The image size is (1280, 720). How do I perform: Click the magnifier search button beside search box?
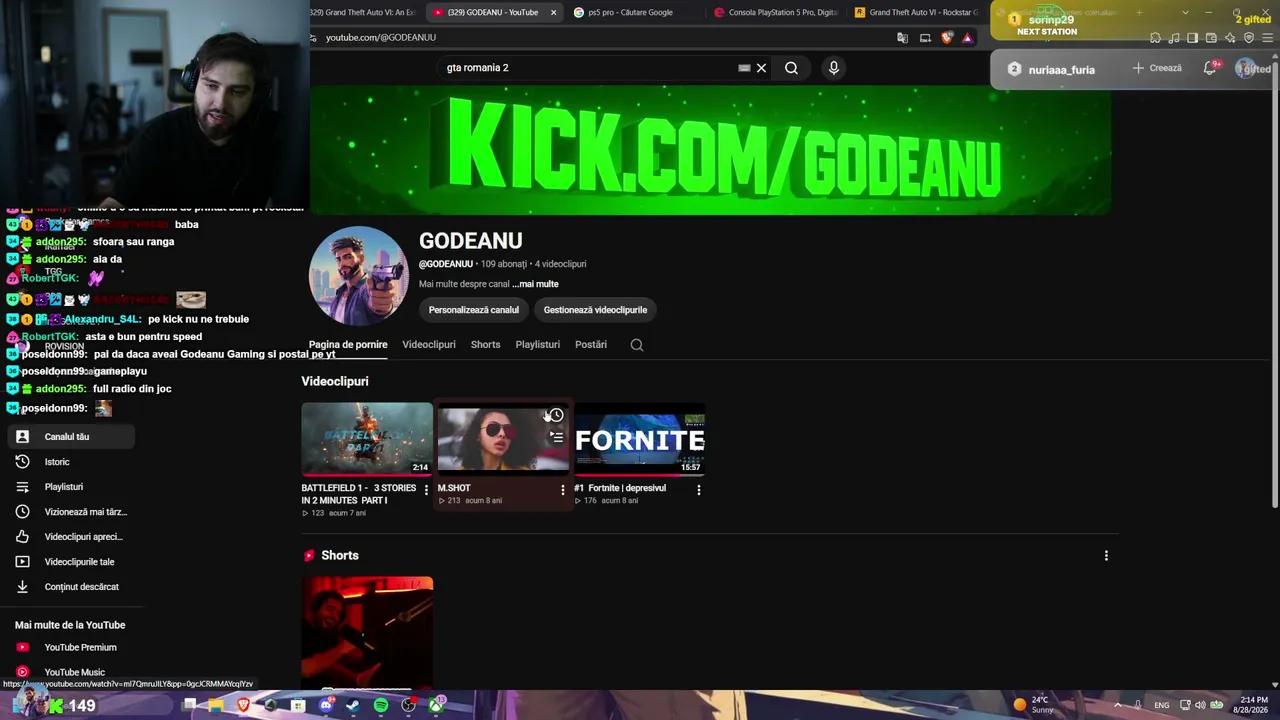(x=791, y=68)
